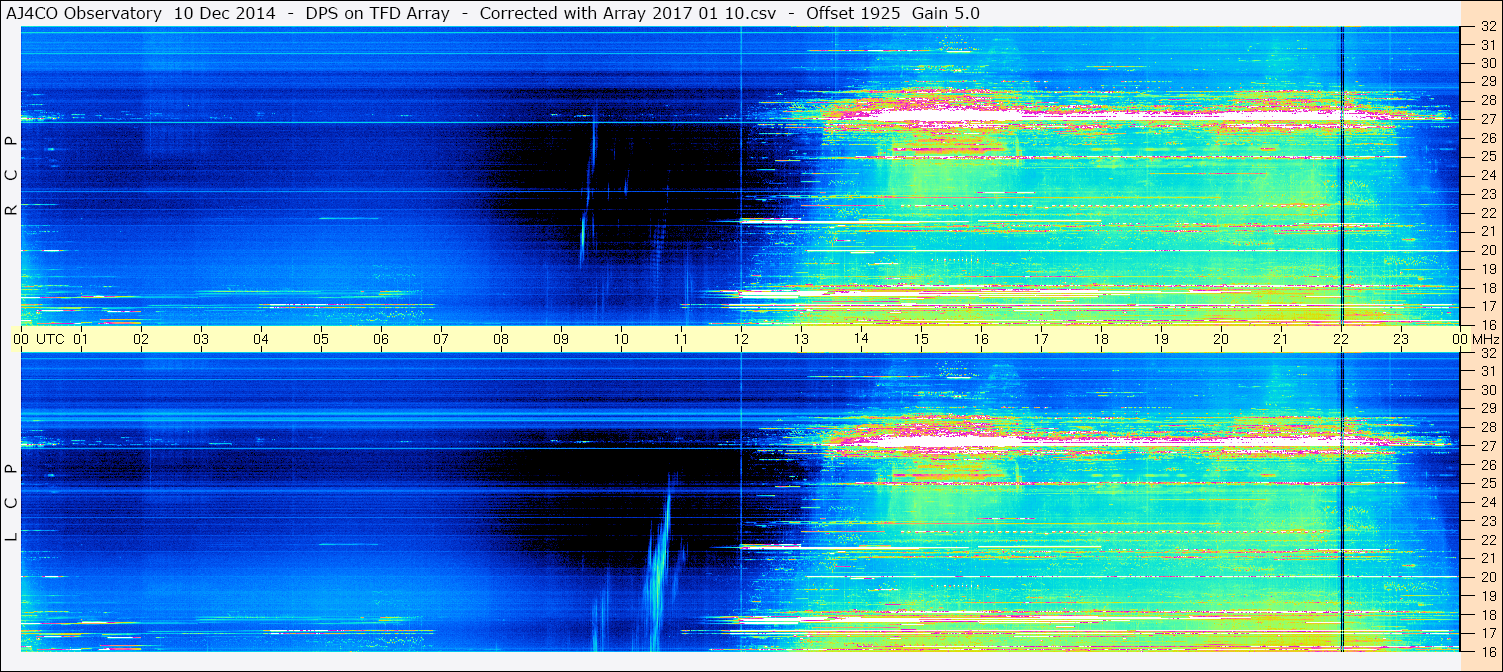Click the 17 hour time axis marker
Image resolution: width=1503 pixels, height=672 pixels.
[x=1041, y=339]
